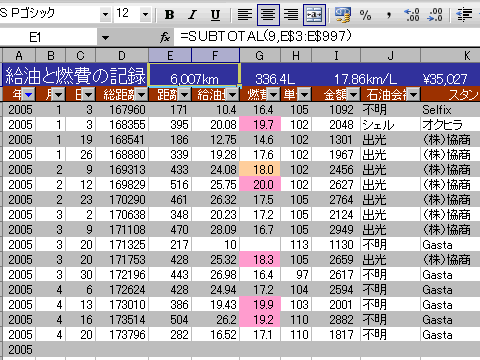The width and height of the screenshot is (480, 360).
Task: Select column I header
Action: tap(336, 56)
